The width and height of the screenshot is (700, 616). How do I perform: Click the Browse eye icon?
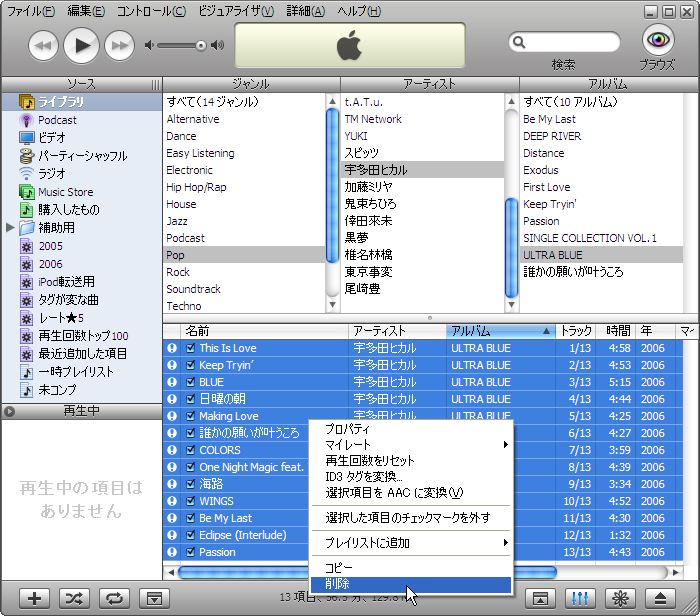click(x=658, y=40)
